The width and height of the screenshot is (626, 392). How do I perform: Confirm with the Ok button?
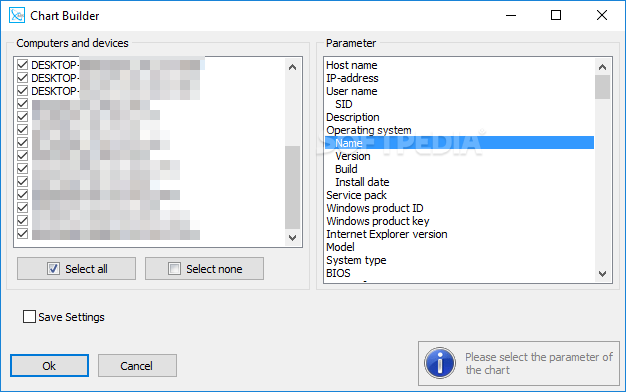[x=50, y=366]
